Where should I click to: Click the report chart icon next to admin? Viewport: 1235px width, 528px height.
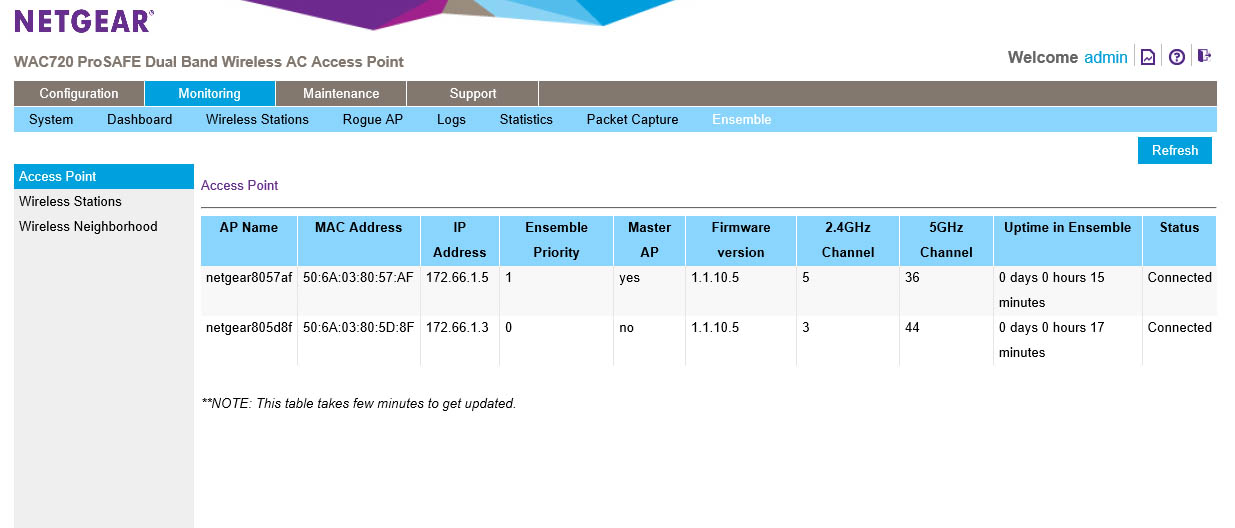click(x=1148, y=57)
